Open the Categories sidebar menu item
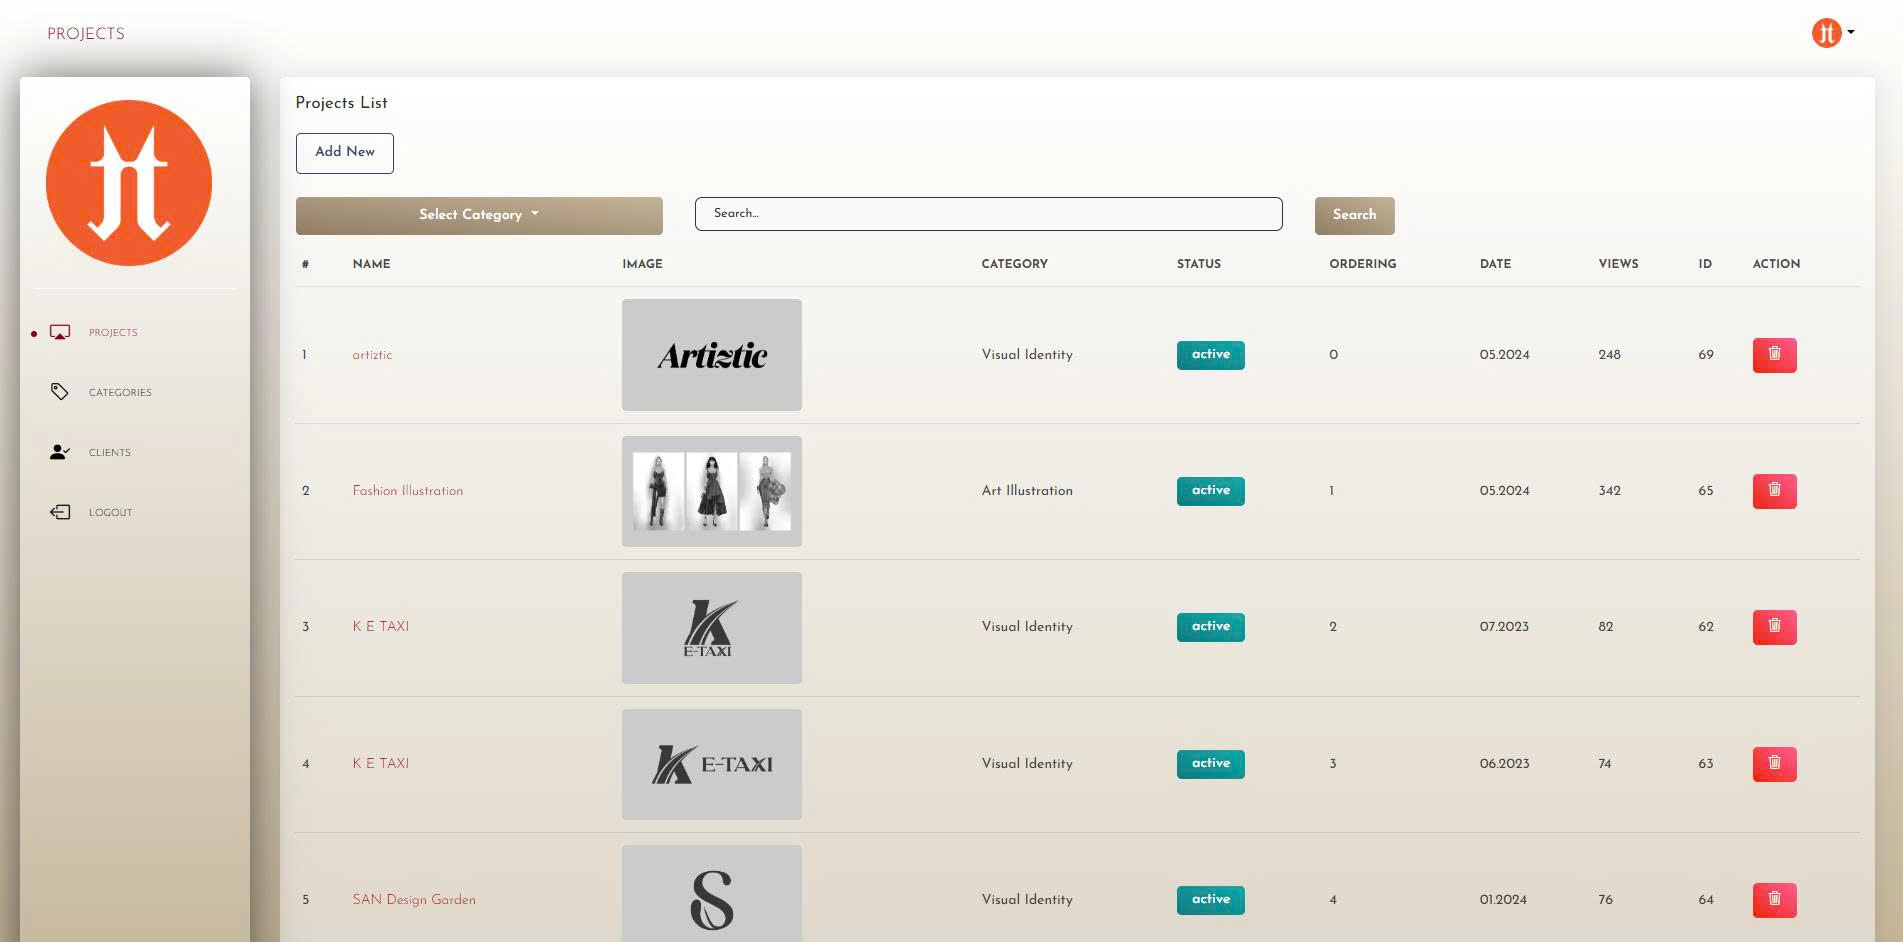1903x942 pixels. [120, 393]
